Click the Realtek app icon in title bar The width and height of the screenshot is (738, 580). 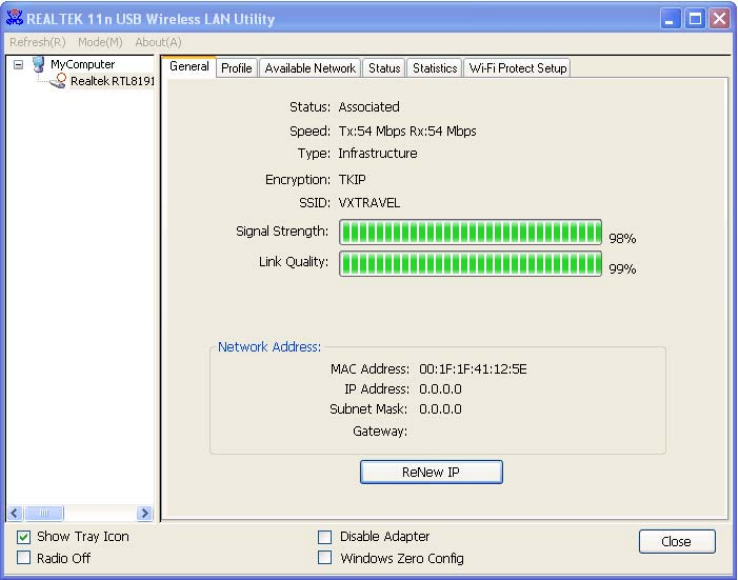click(15, 17)
